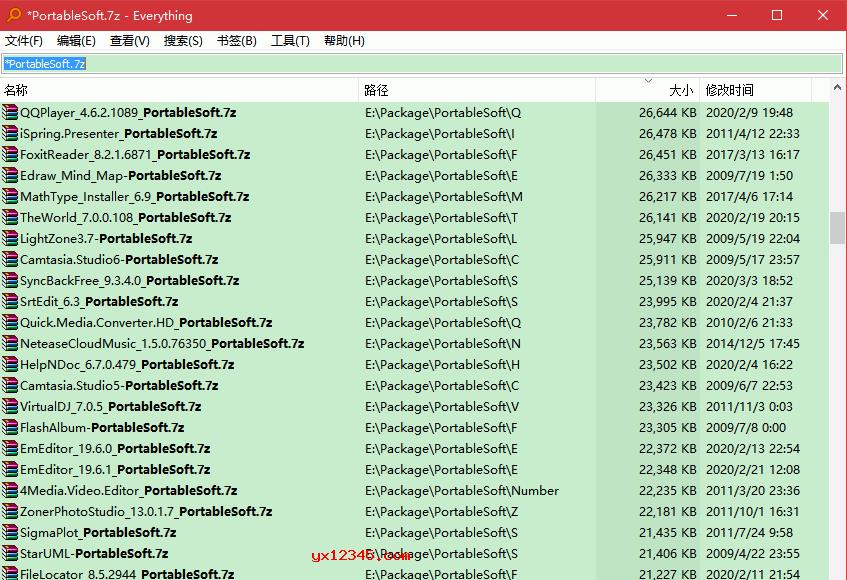Click the date 2014/12/5 17:45
The height and width of the screenshot is (580, 847).
click(x=752, y=343)
